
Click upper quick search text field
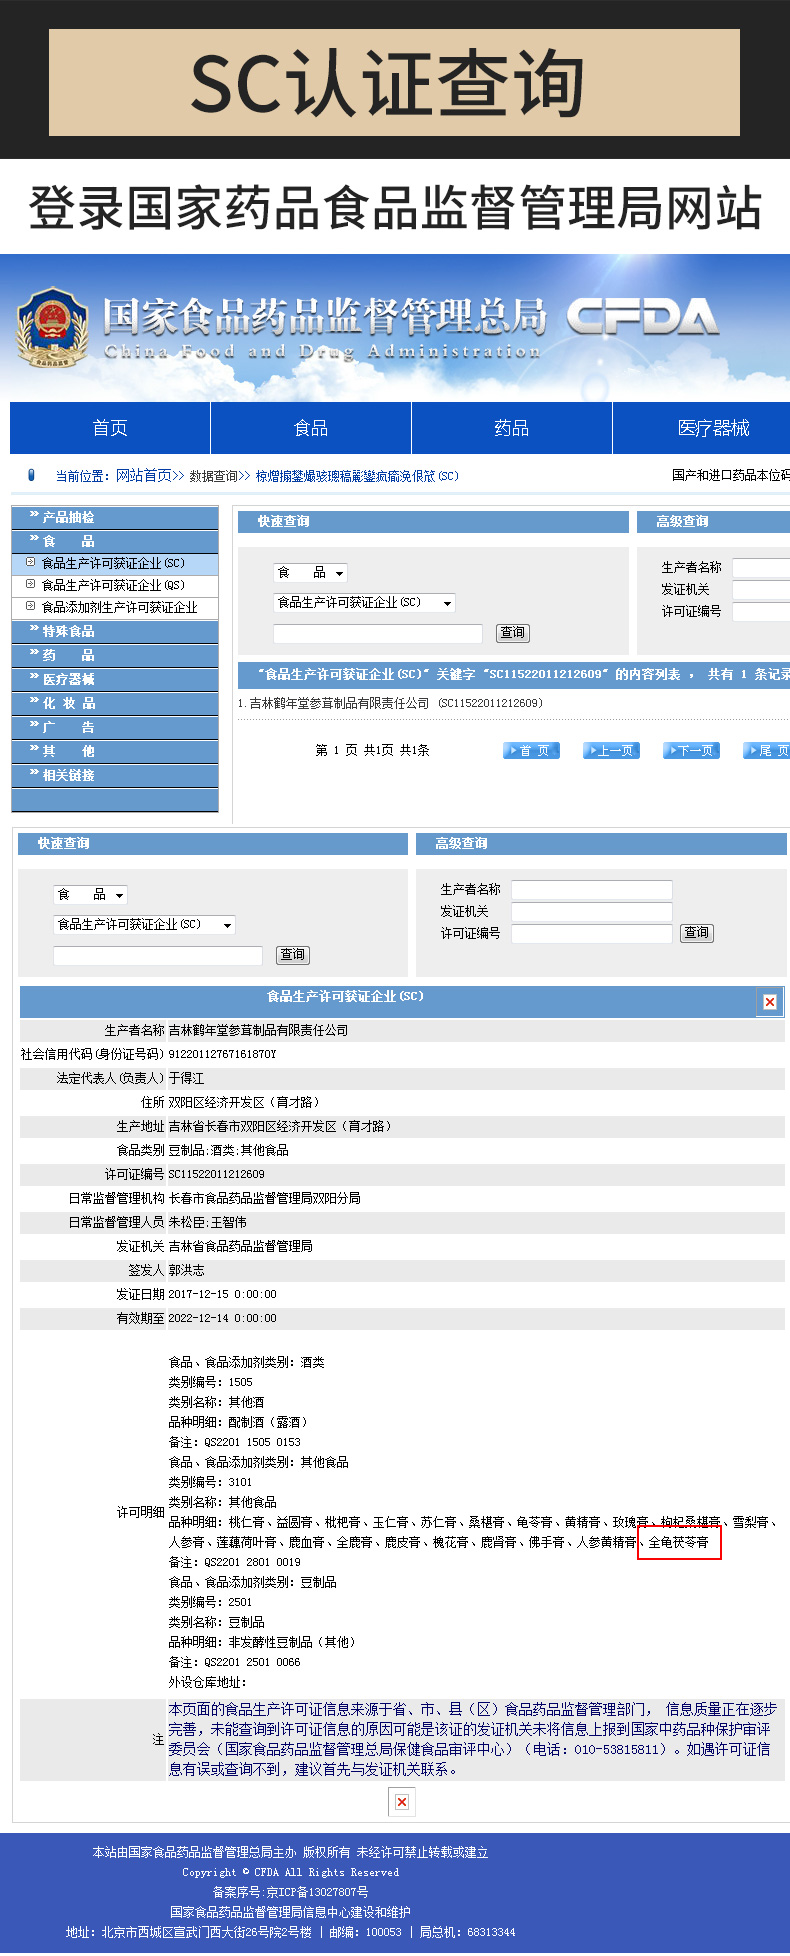click(x=378, y=633)
